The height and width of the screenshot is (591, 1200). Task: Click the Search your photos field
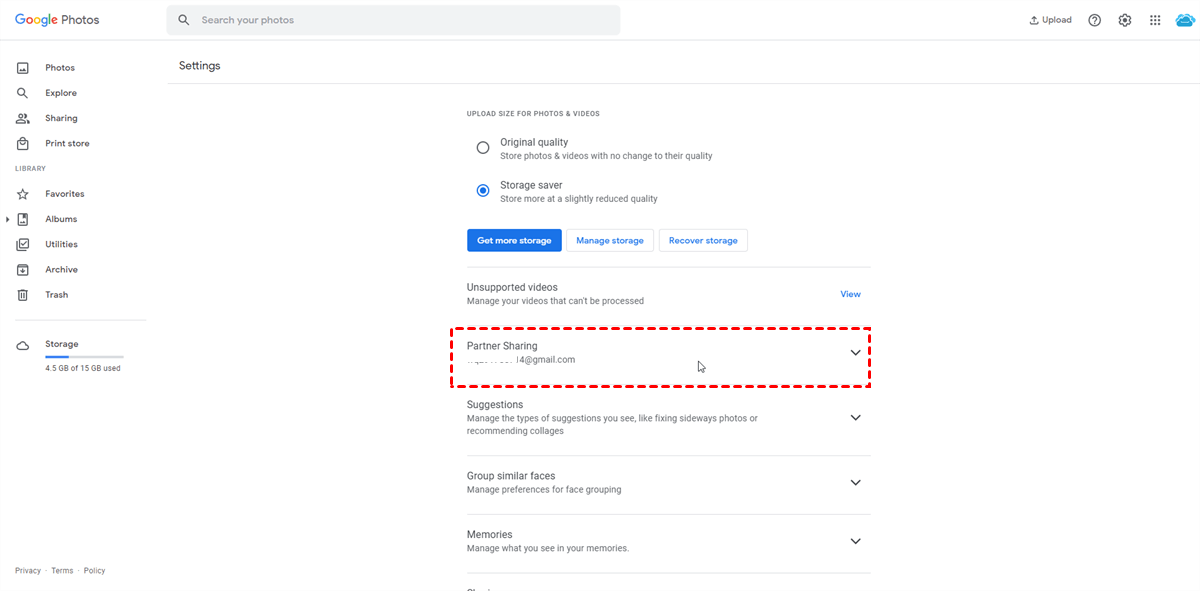(393, 20)
